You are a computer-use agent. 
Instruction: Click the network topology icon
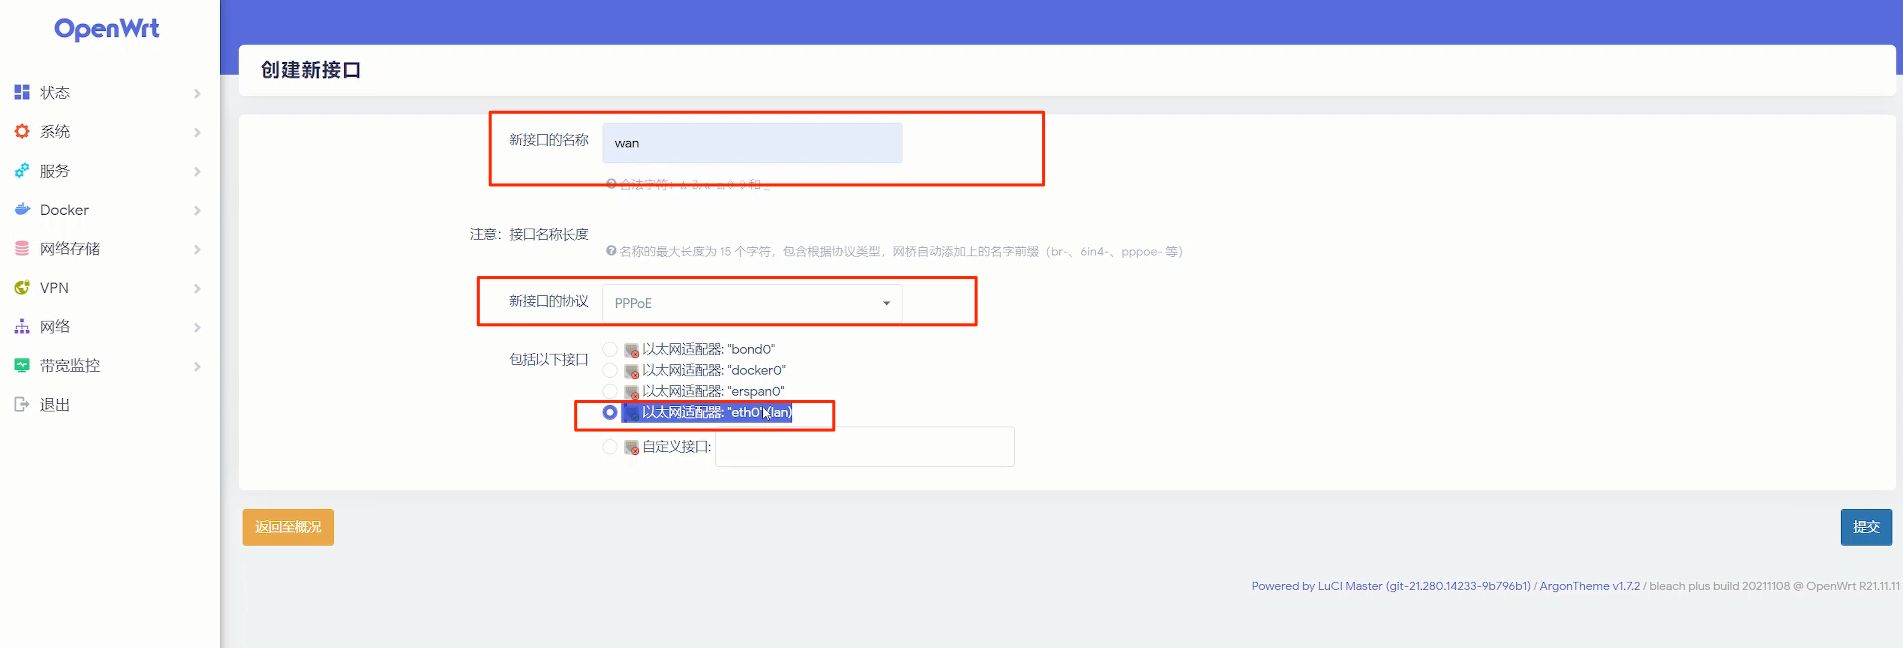(x=22, y=326)
